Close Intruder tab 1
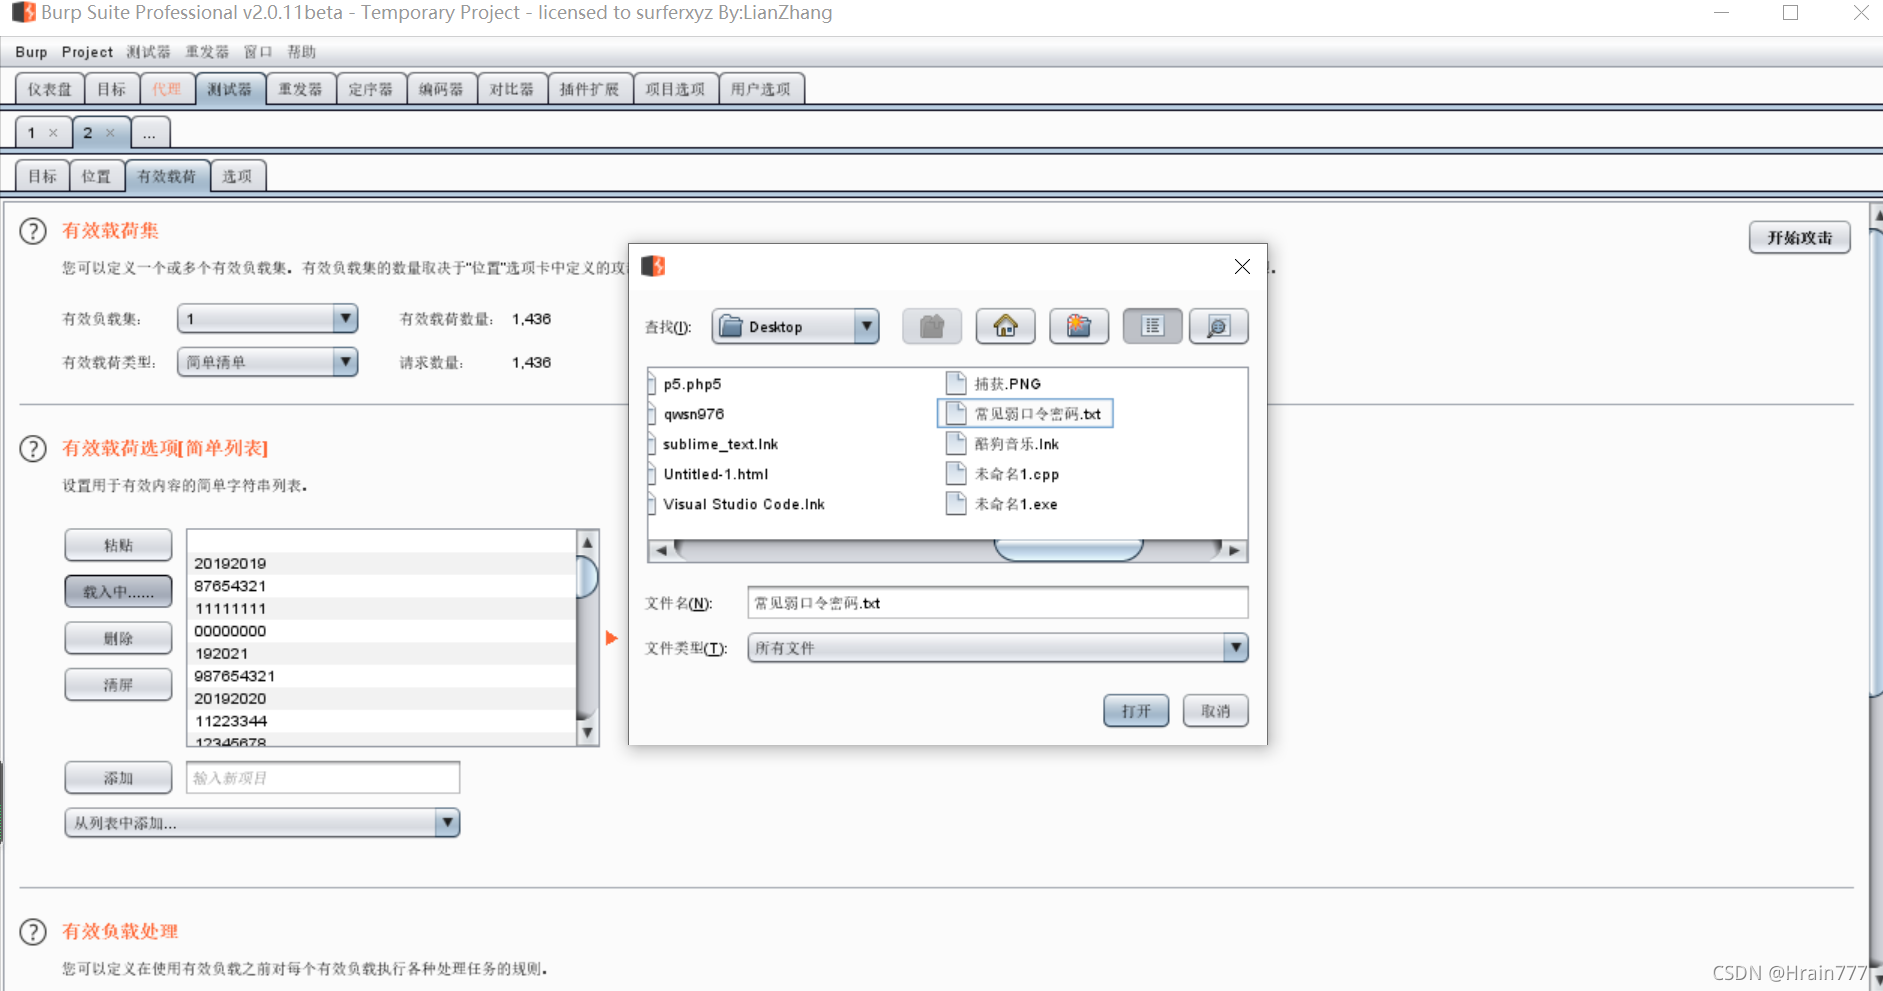 53,133
